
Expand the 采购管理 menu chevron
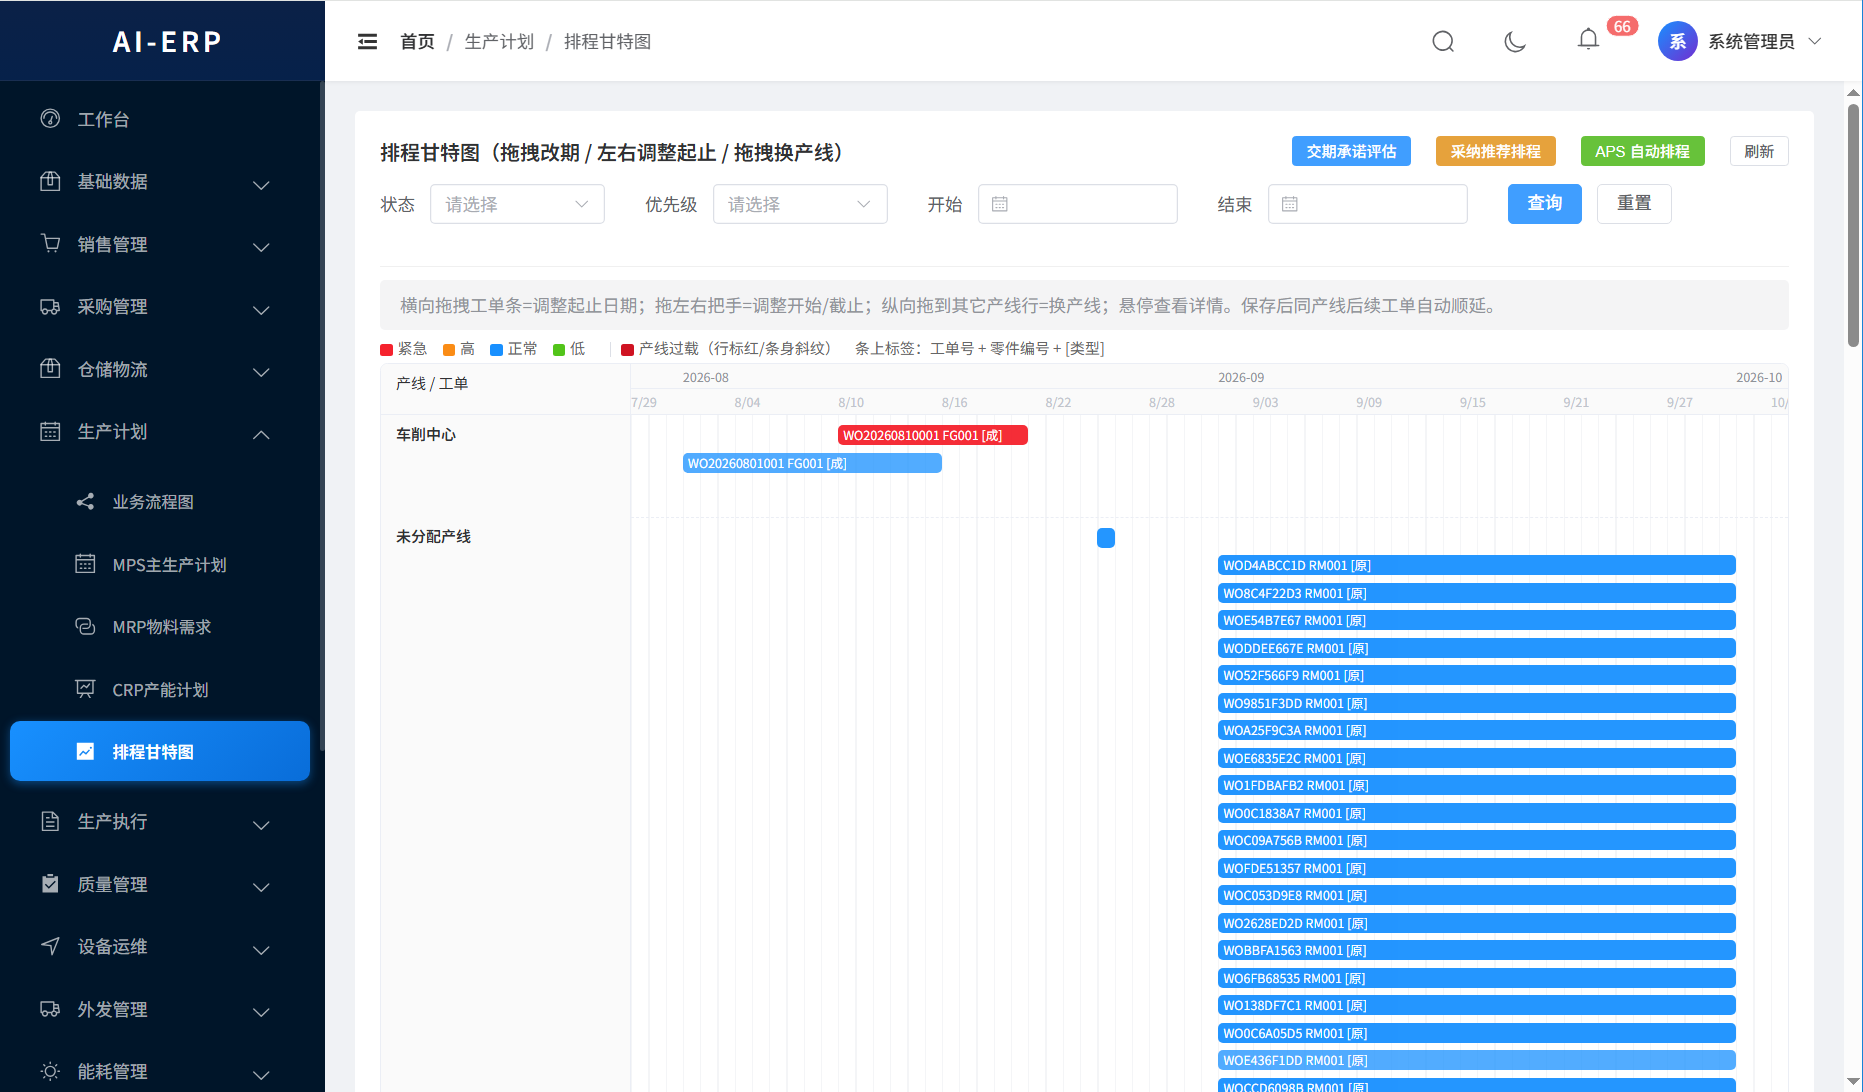(261, 310)
